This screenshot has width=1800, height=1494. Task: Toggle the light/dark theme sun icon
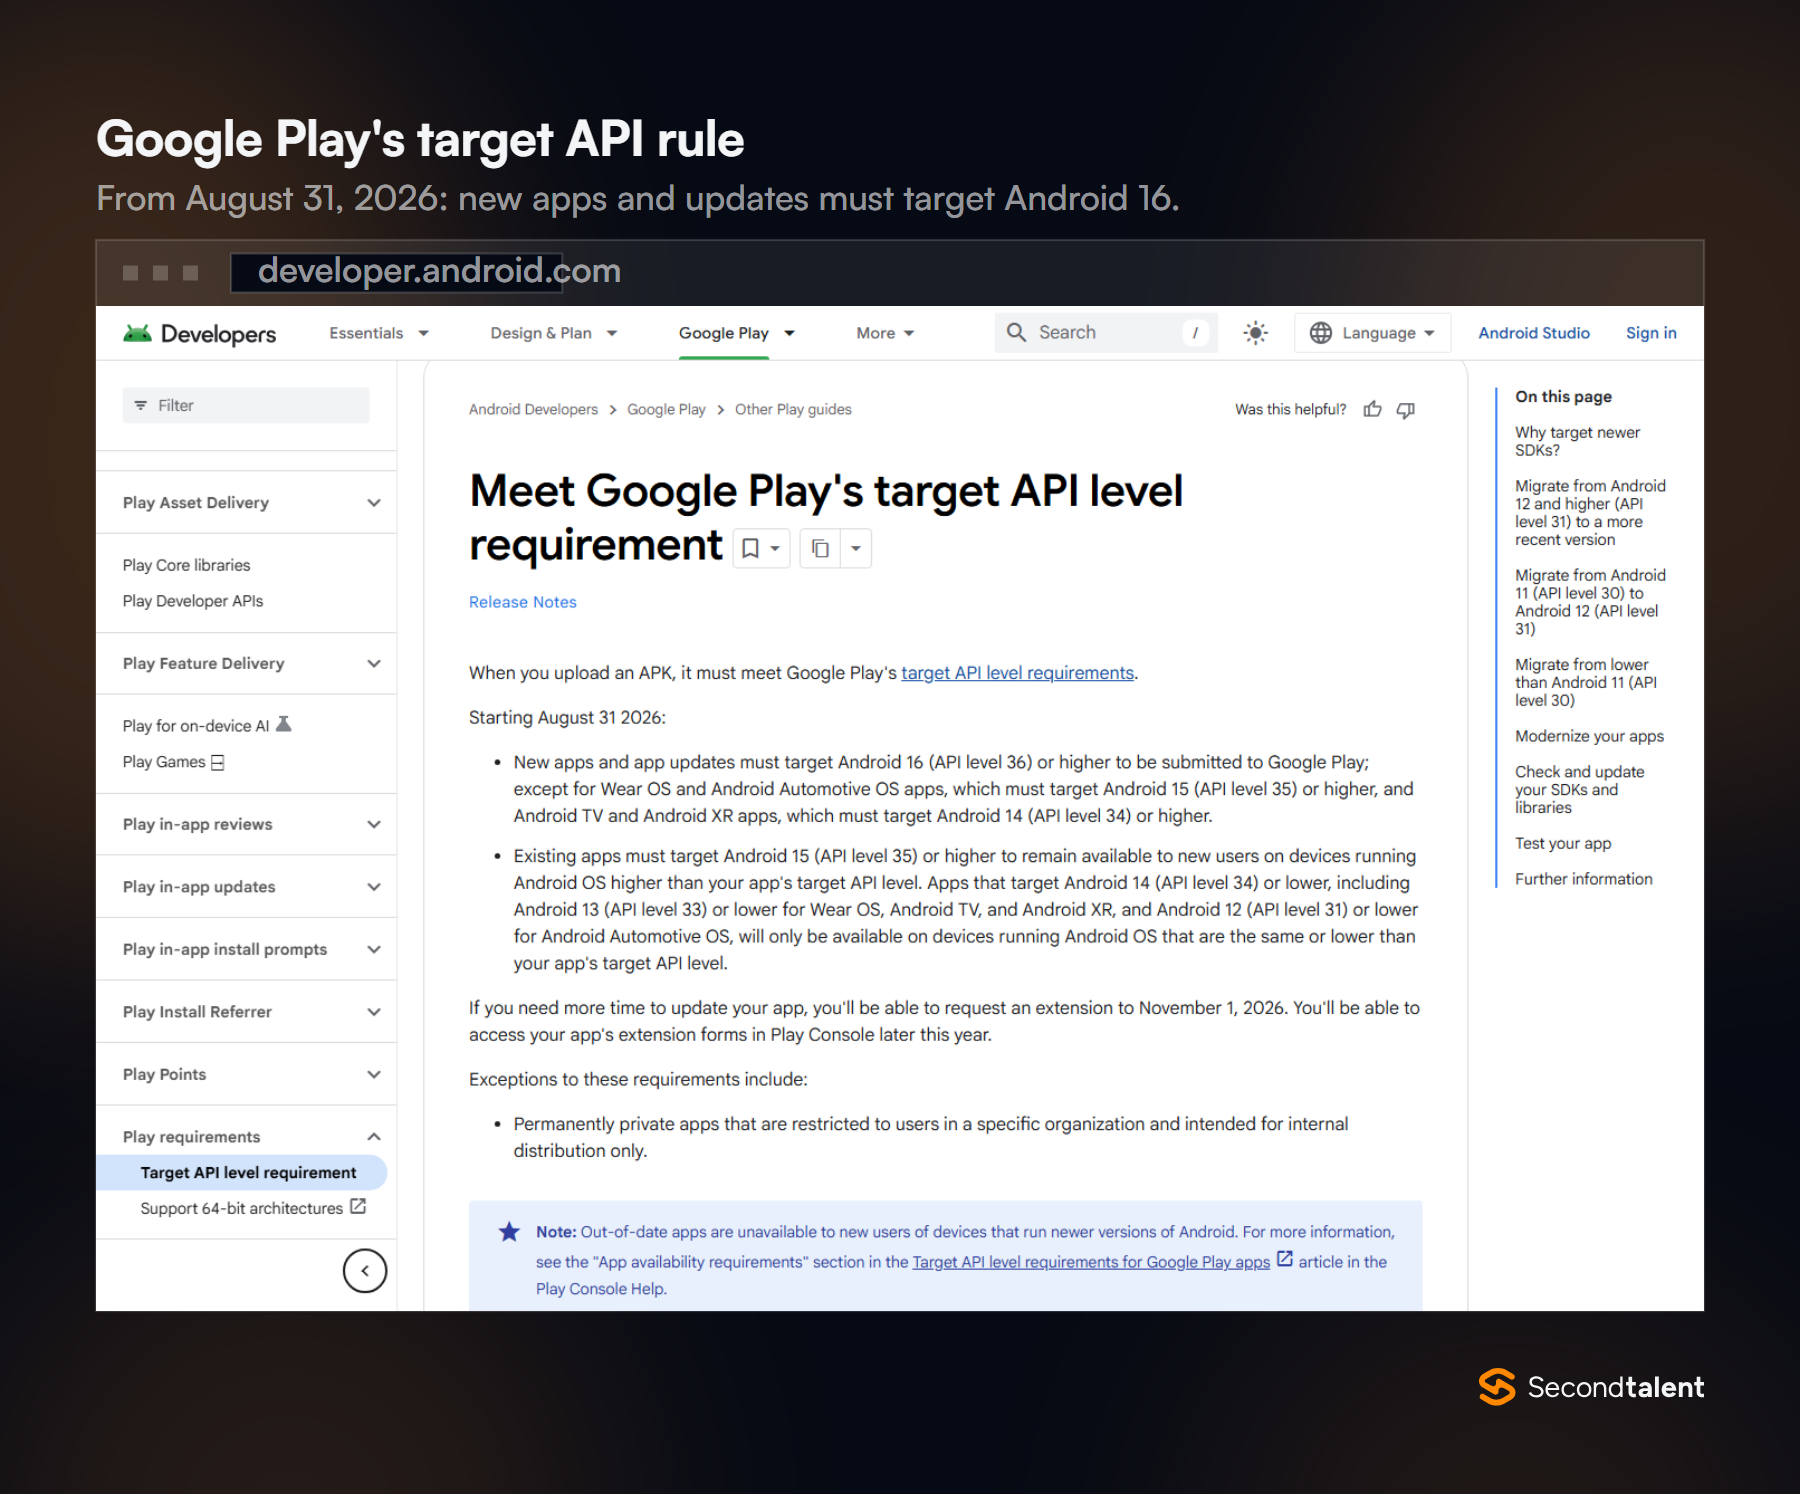tap(1255, 333)
